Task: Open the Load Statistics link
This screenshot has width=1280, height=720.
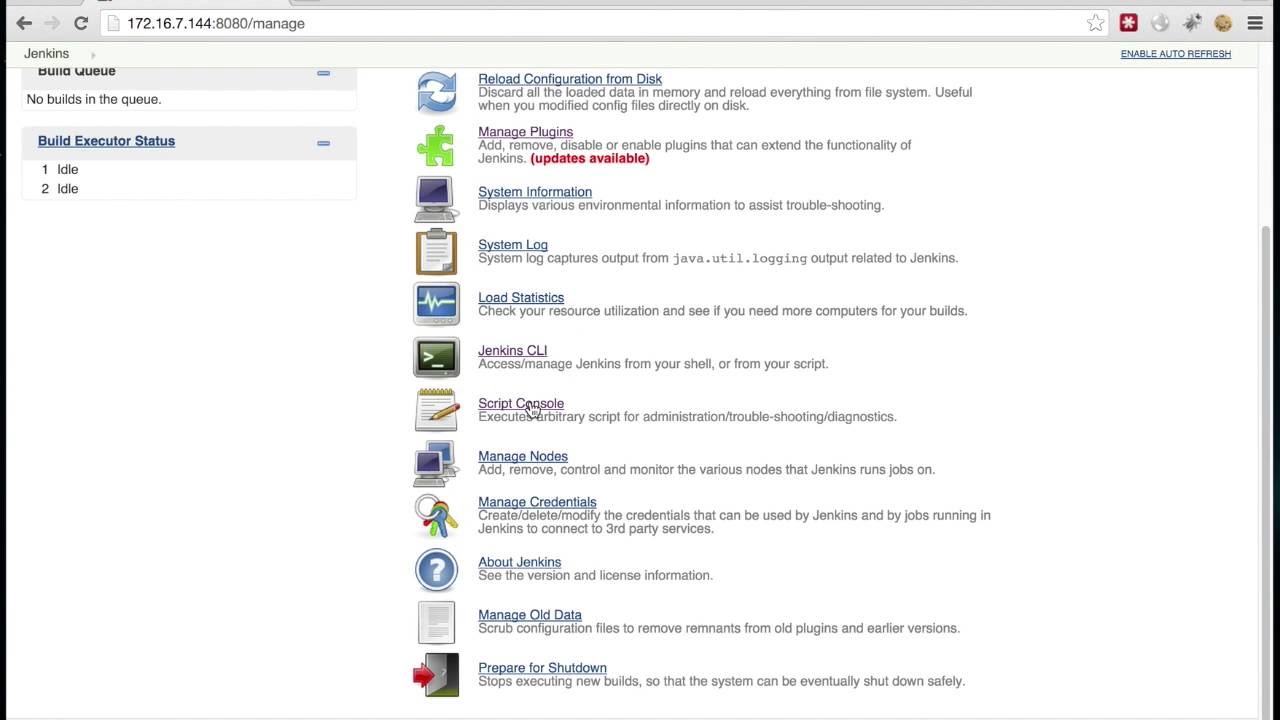Action: [521, 298]
